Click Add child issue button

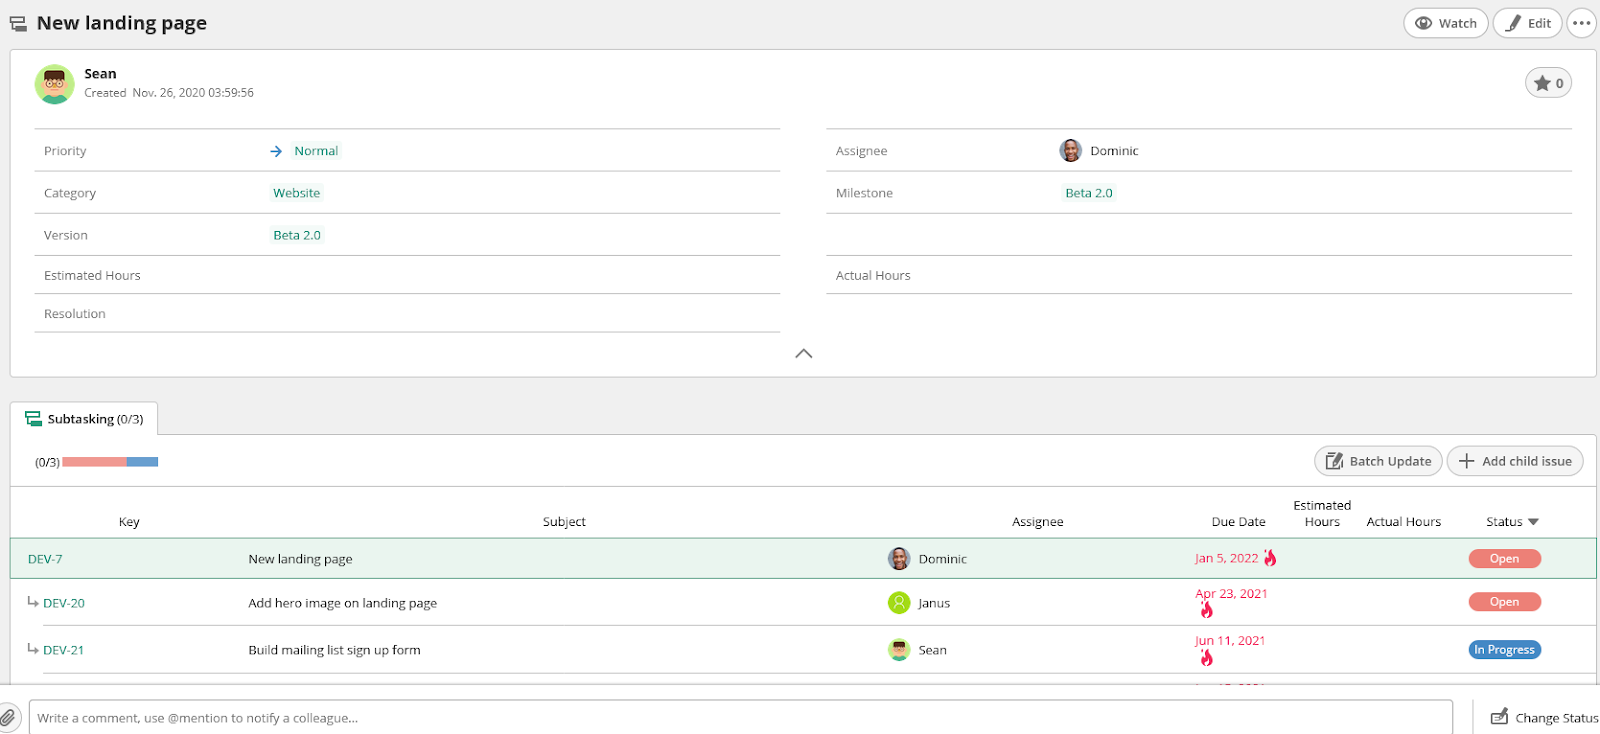[1514, 461]
